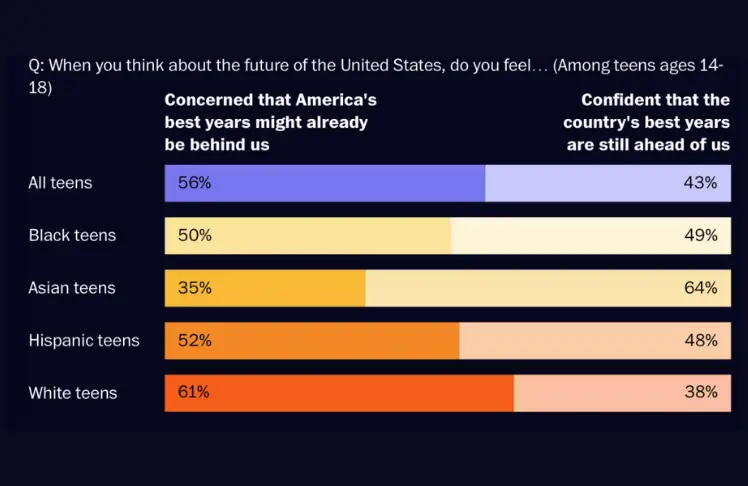
Task: Click the "(Among teens ages 14-" parenthetical text
Action: (638, 66)
